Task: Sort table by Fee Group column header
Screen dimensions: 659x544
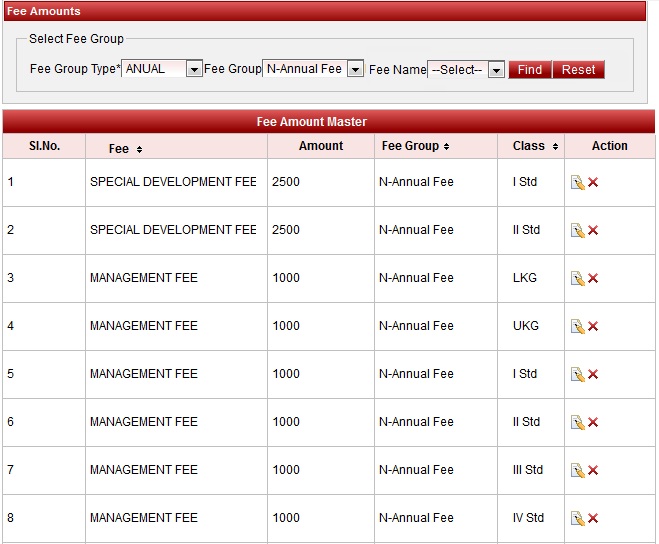Action: click(x=415, y=146)
